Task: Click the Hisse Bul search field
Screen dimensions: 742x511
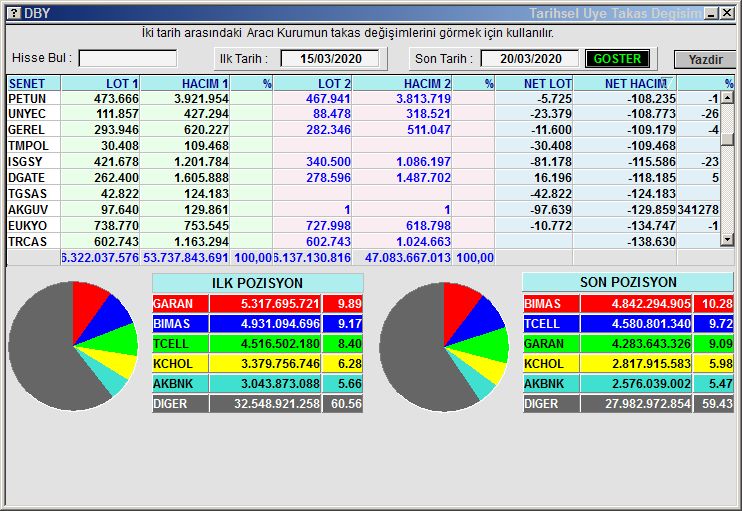Action: pyautogui.click(x=128, y=59)
